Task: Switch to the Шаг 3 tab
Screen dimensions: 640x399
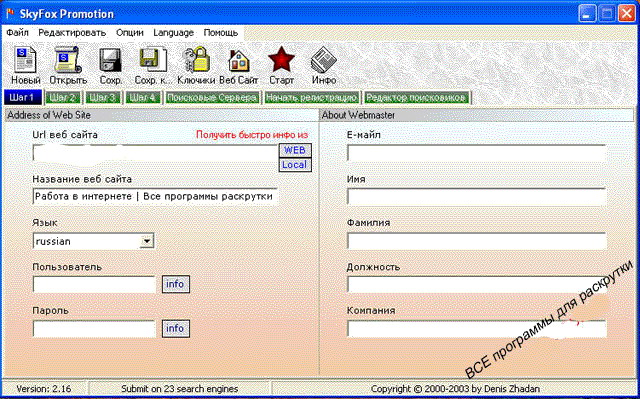Action: point(103,98)
